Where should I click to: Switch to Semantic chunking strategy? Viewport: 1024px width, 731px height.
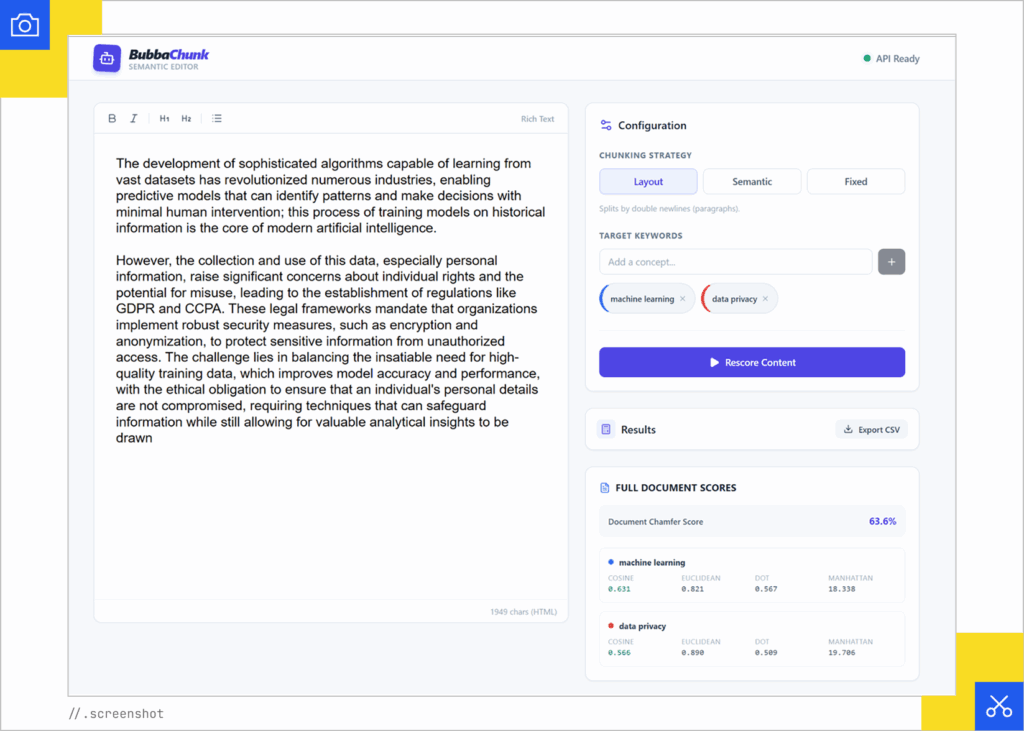(752, 182)
